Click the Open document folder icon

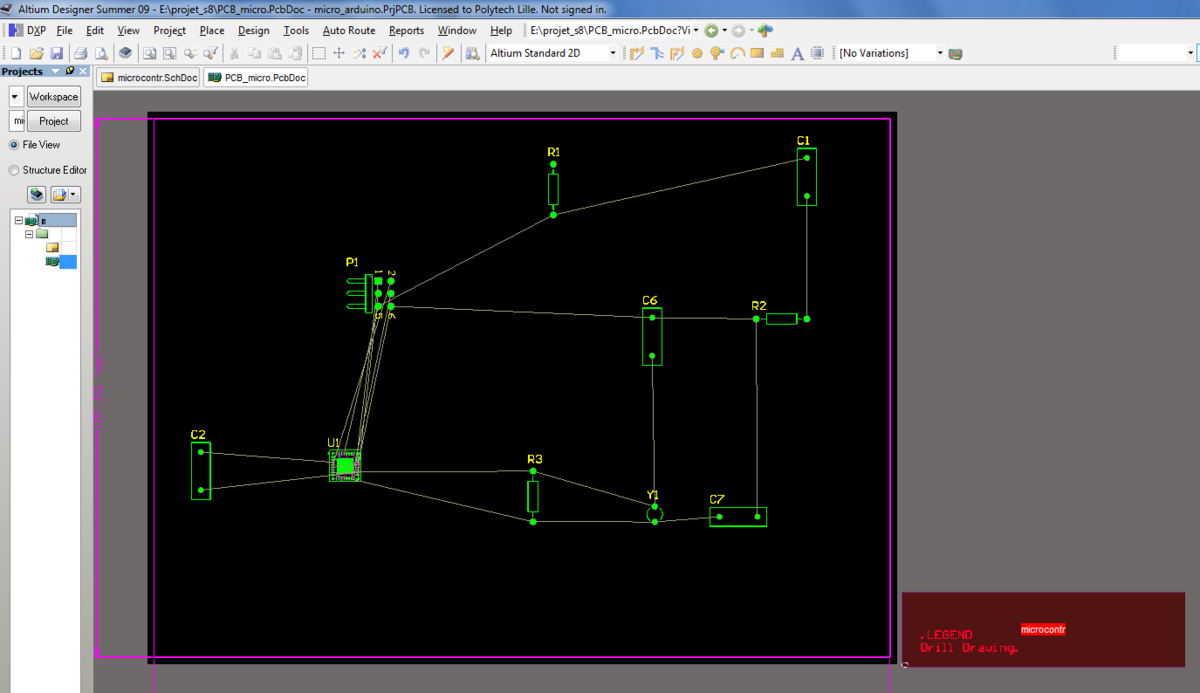click(x=36, y=53)
